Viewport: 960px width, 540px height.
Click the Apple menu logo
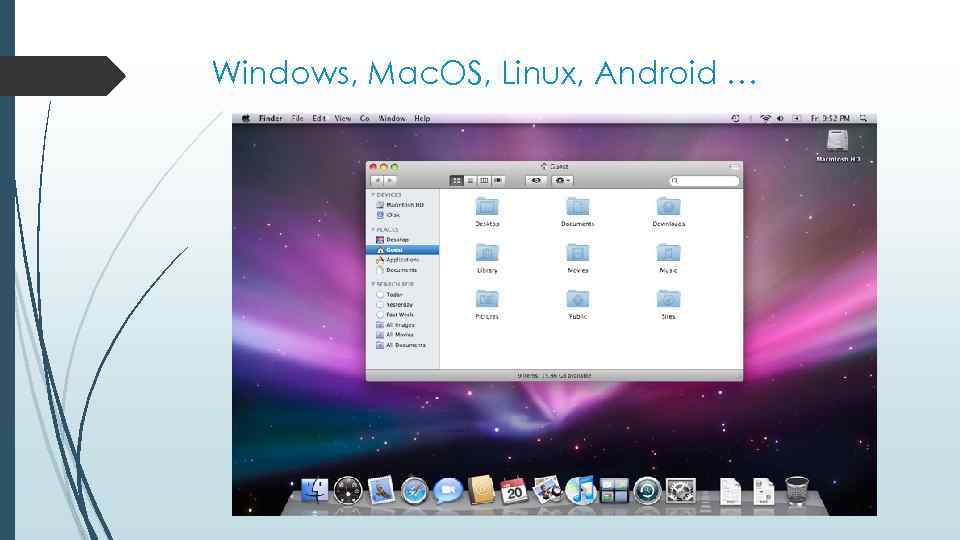[x=246, y=118]
